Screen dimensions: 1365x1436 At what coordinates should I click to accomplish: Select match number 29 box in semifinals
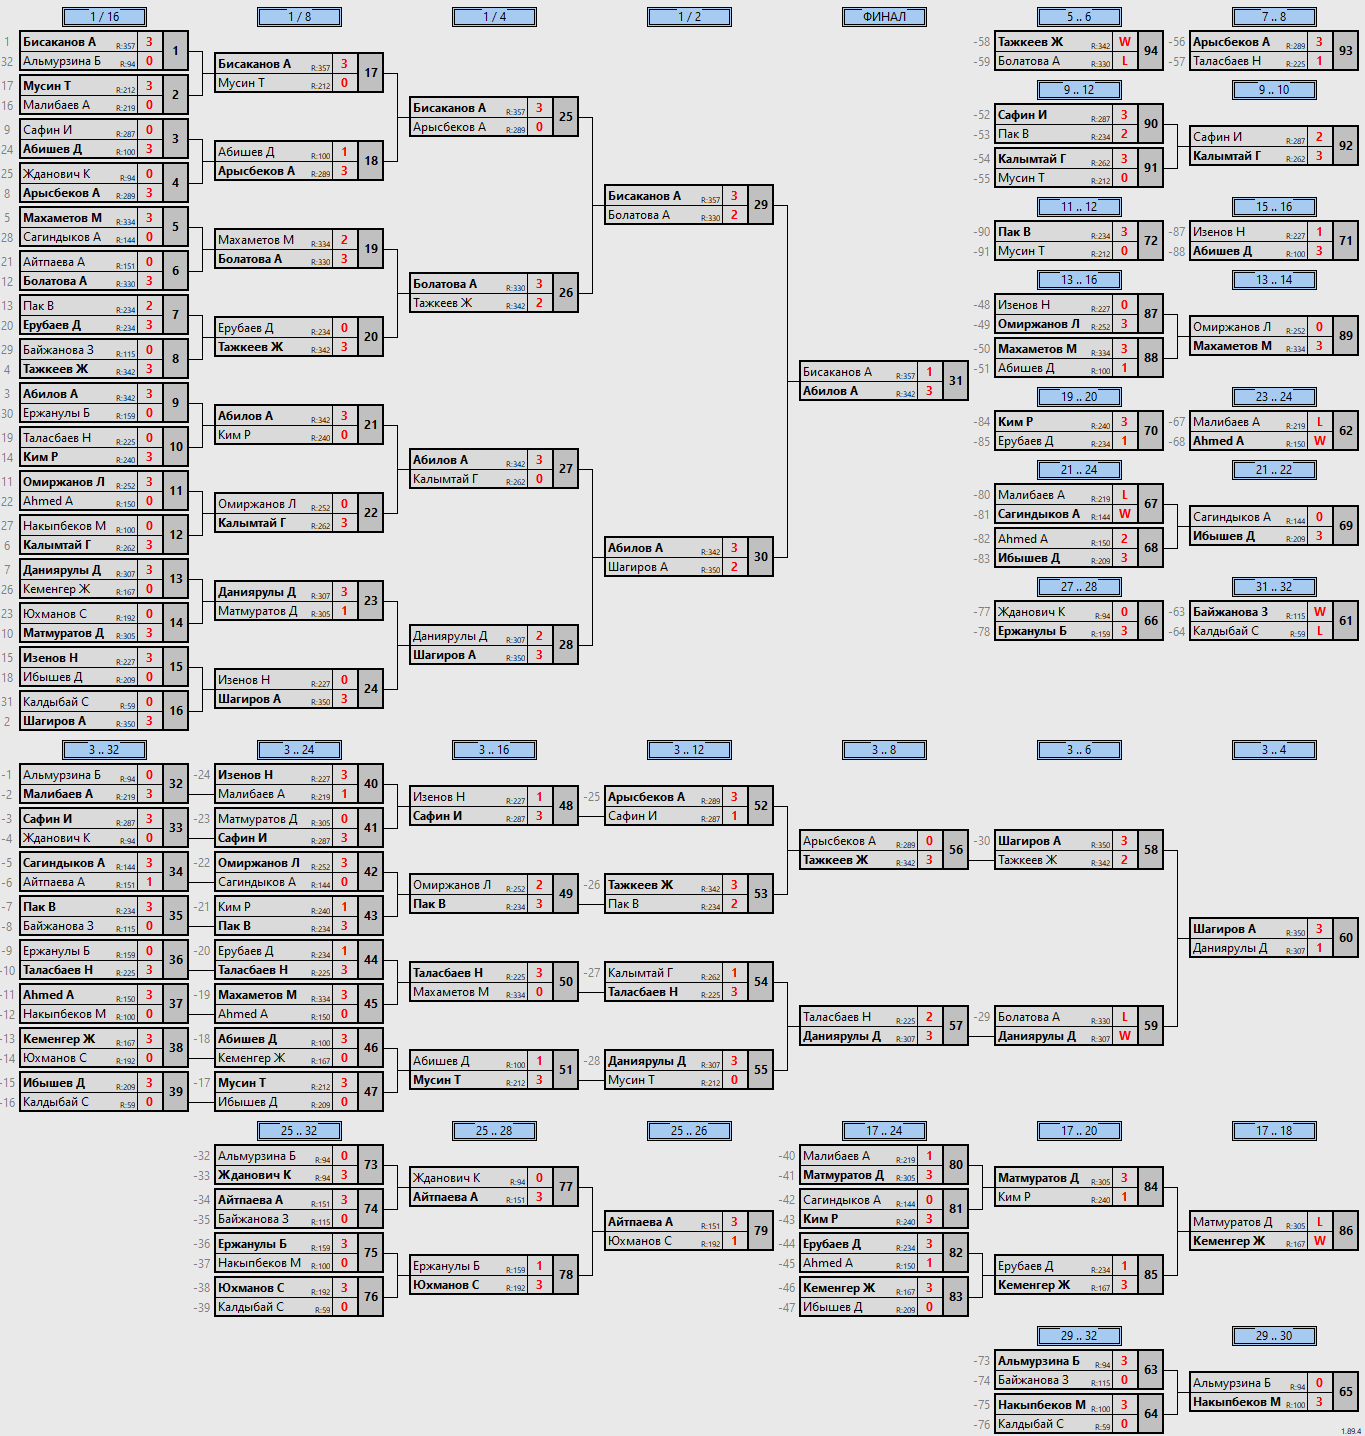coord(761,205)
